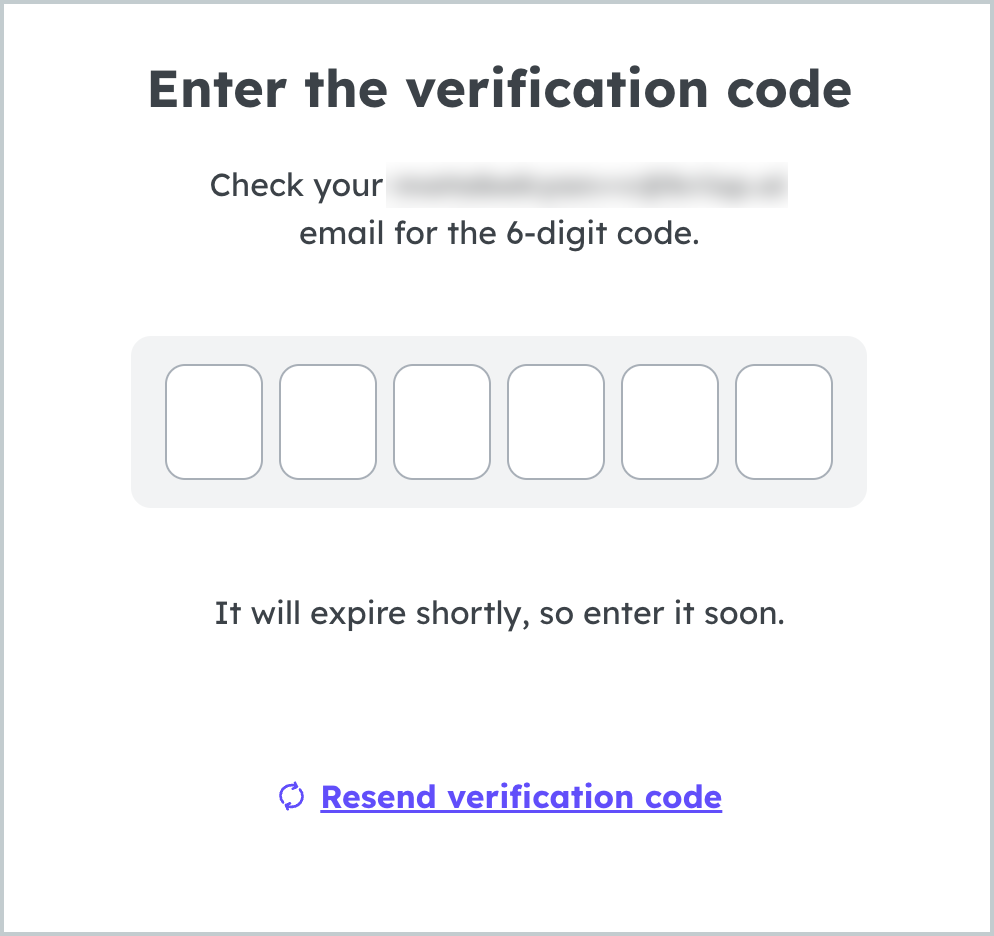Click the "email for the 6-digit code" text
This screenshot has height=936, width=994.
click(x=500, y=234)
